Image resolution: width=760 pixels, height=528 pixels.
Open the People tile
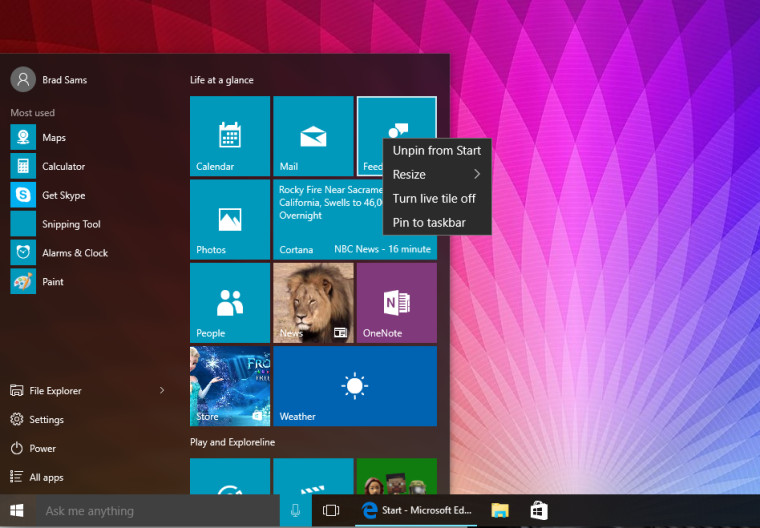[x=230, y=303]
